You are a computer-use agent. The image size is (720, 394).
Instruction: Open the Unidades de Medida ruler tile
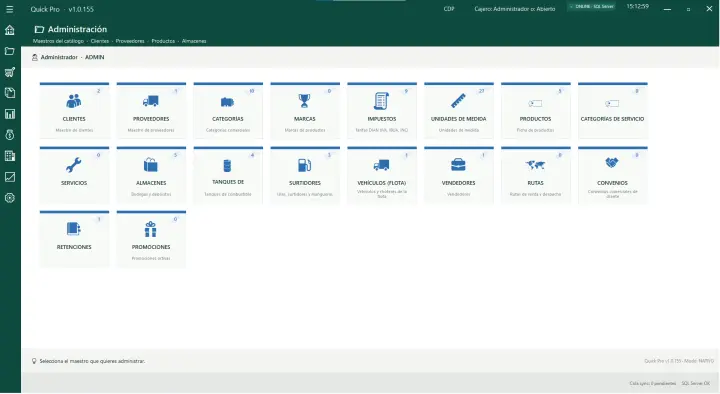[459, 111]
